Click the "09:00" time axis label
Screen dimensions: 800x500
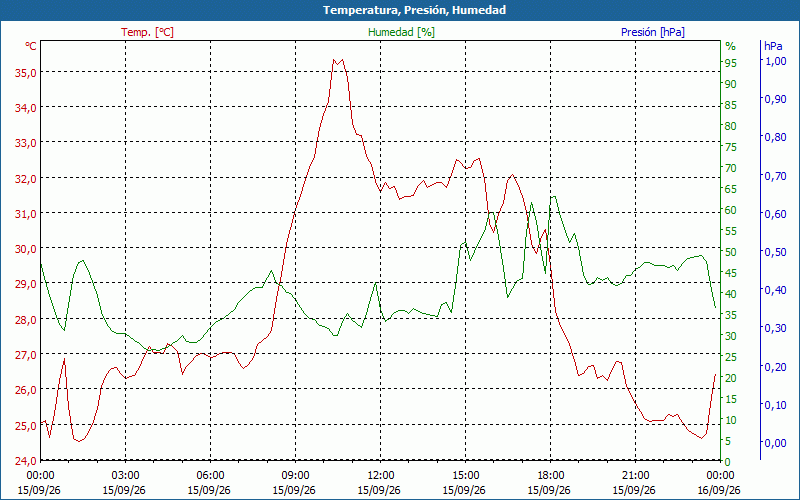(295, 476)
